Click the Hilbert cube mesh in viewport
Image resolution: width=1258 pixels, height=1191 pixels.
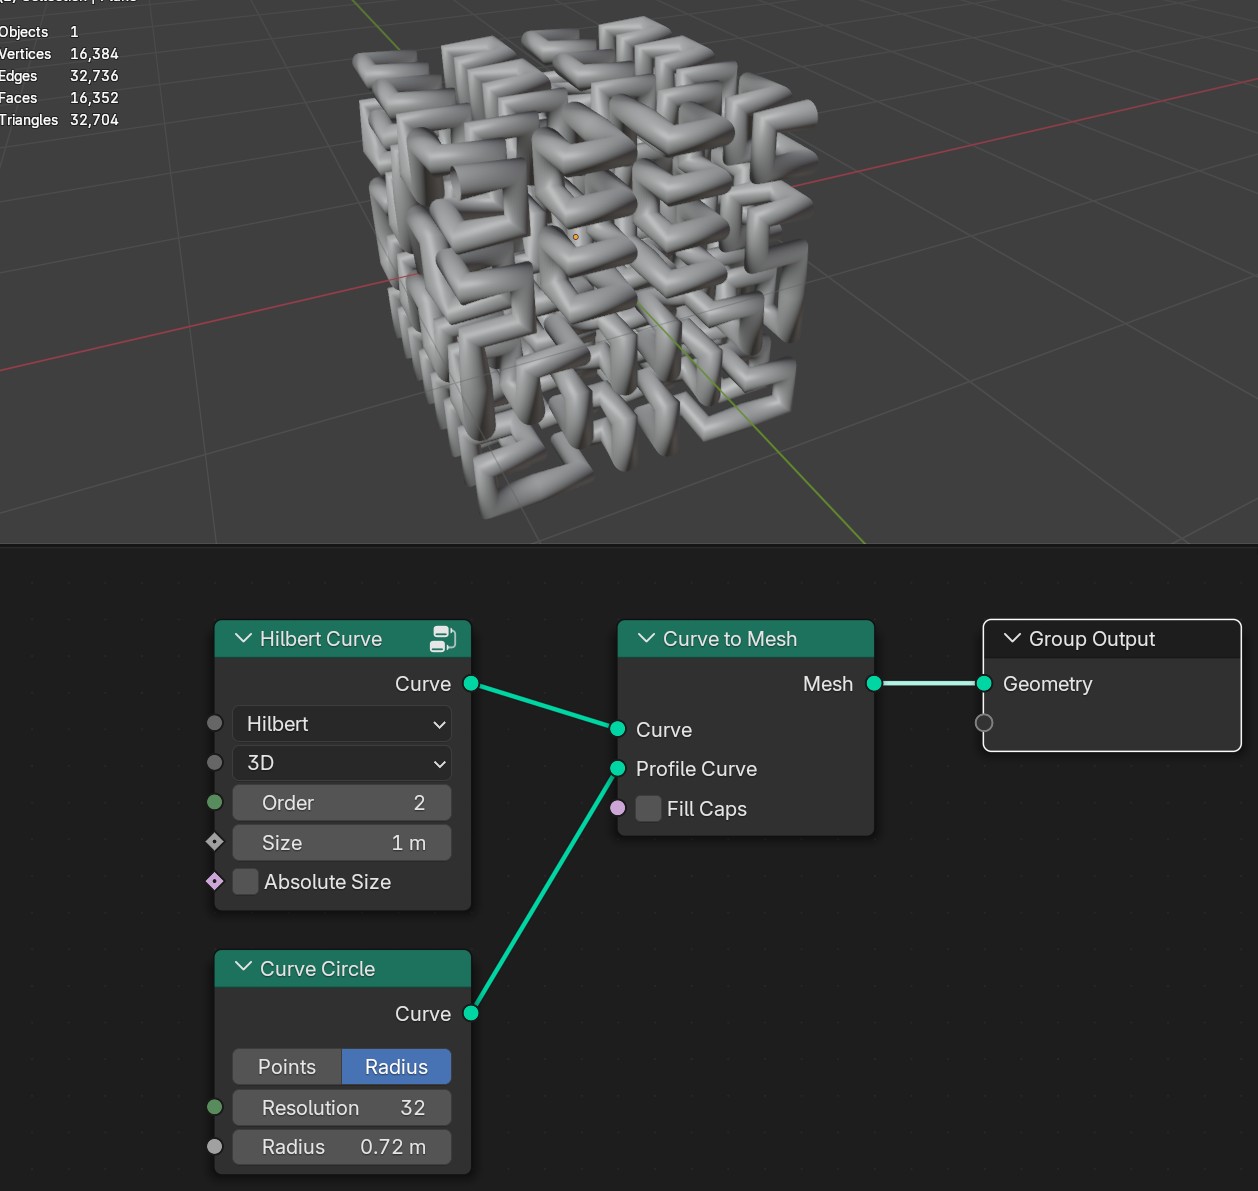pyautogui.click(x=585, y=265)
